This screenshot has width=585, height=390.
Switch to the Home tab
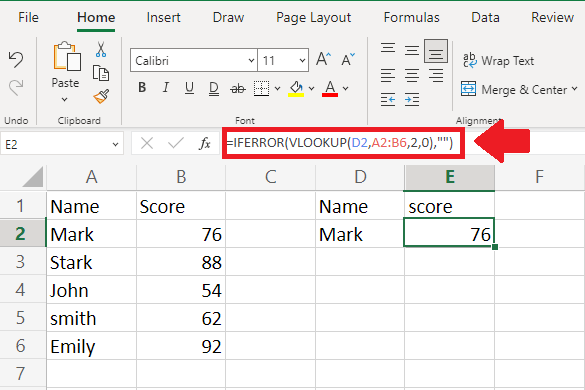(96, 17)
